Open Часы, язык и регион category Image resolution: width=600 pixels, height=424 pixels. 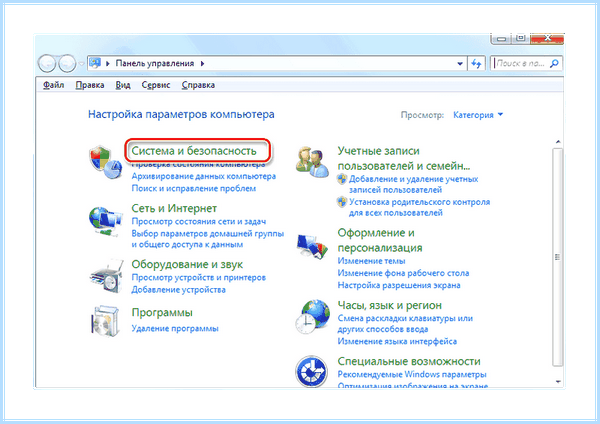click(x=390, y=305)
